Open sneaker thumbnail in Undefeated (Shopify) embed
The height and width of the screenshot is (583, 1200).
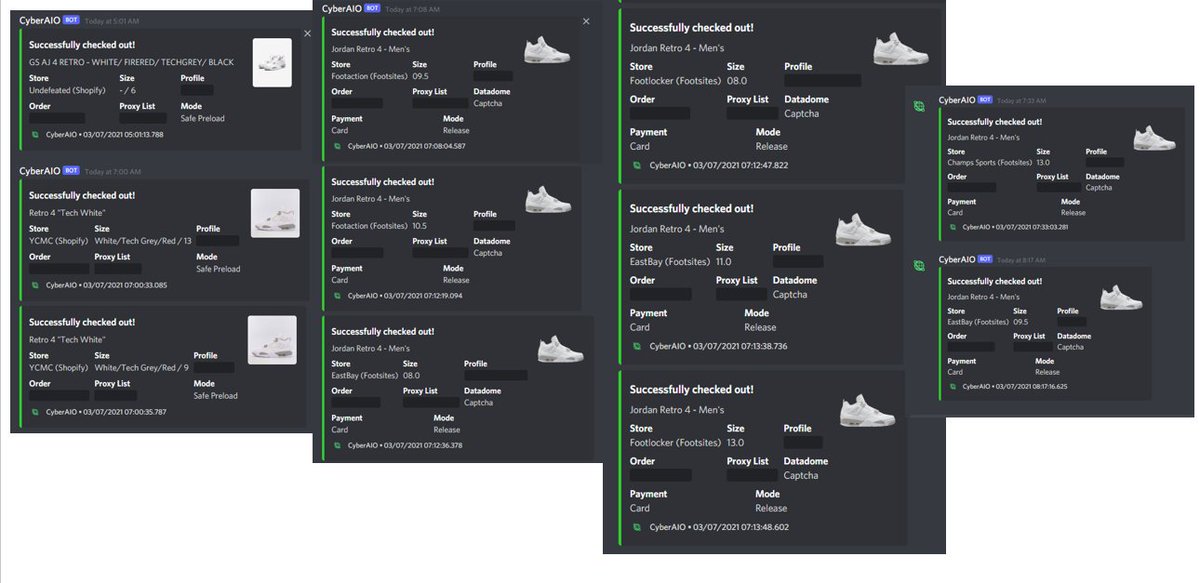(272, 62)
